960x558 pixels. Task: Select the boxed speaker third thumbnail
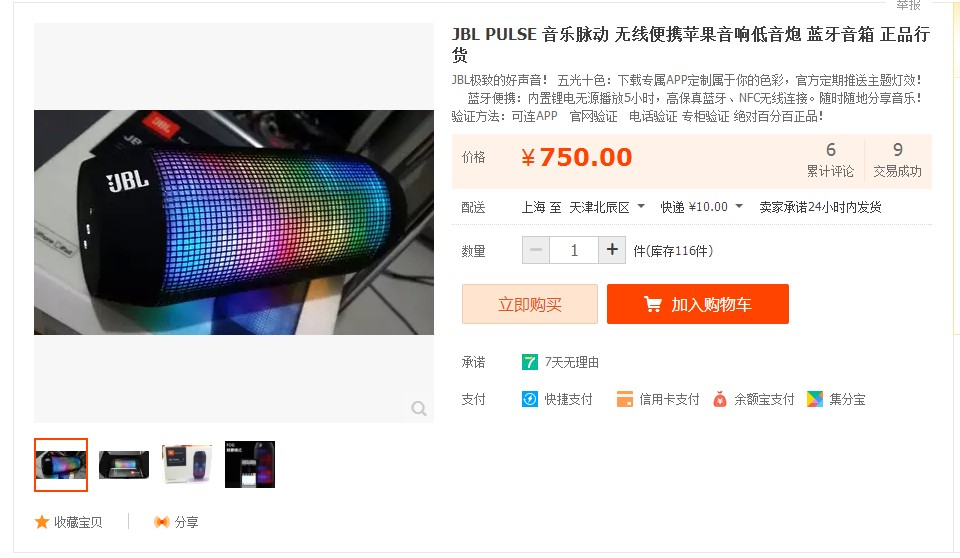tap(187, 464)
